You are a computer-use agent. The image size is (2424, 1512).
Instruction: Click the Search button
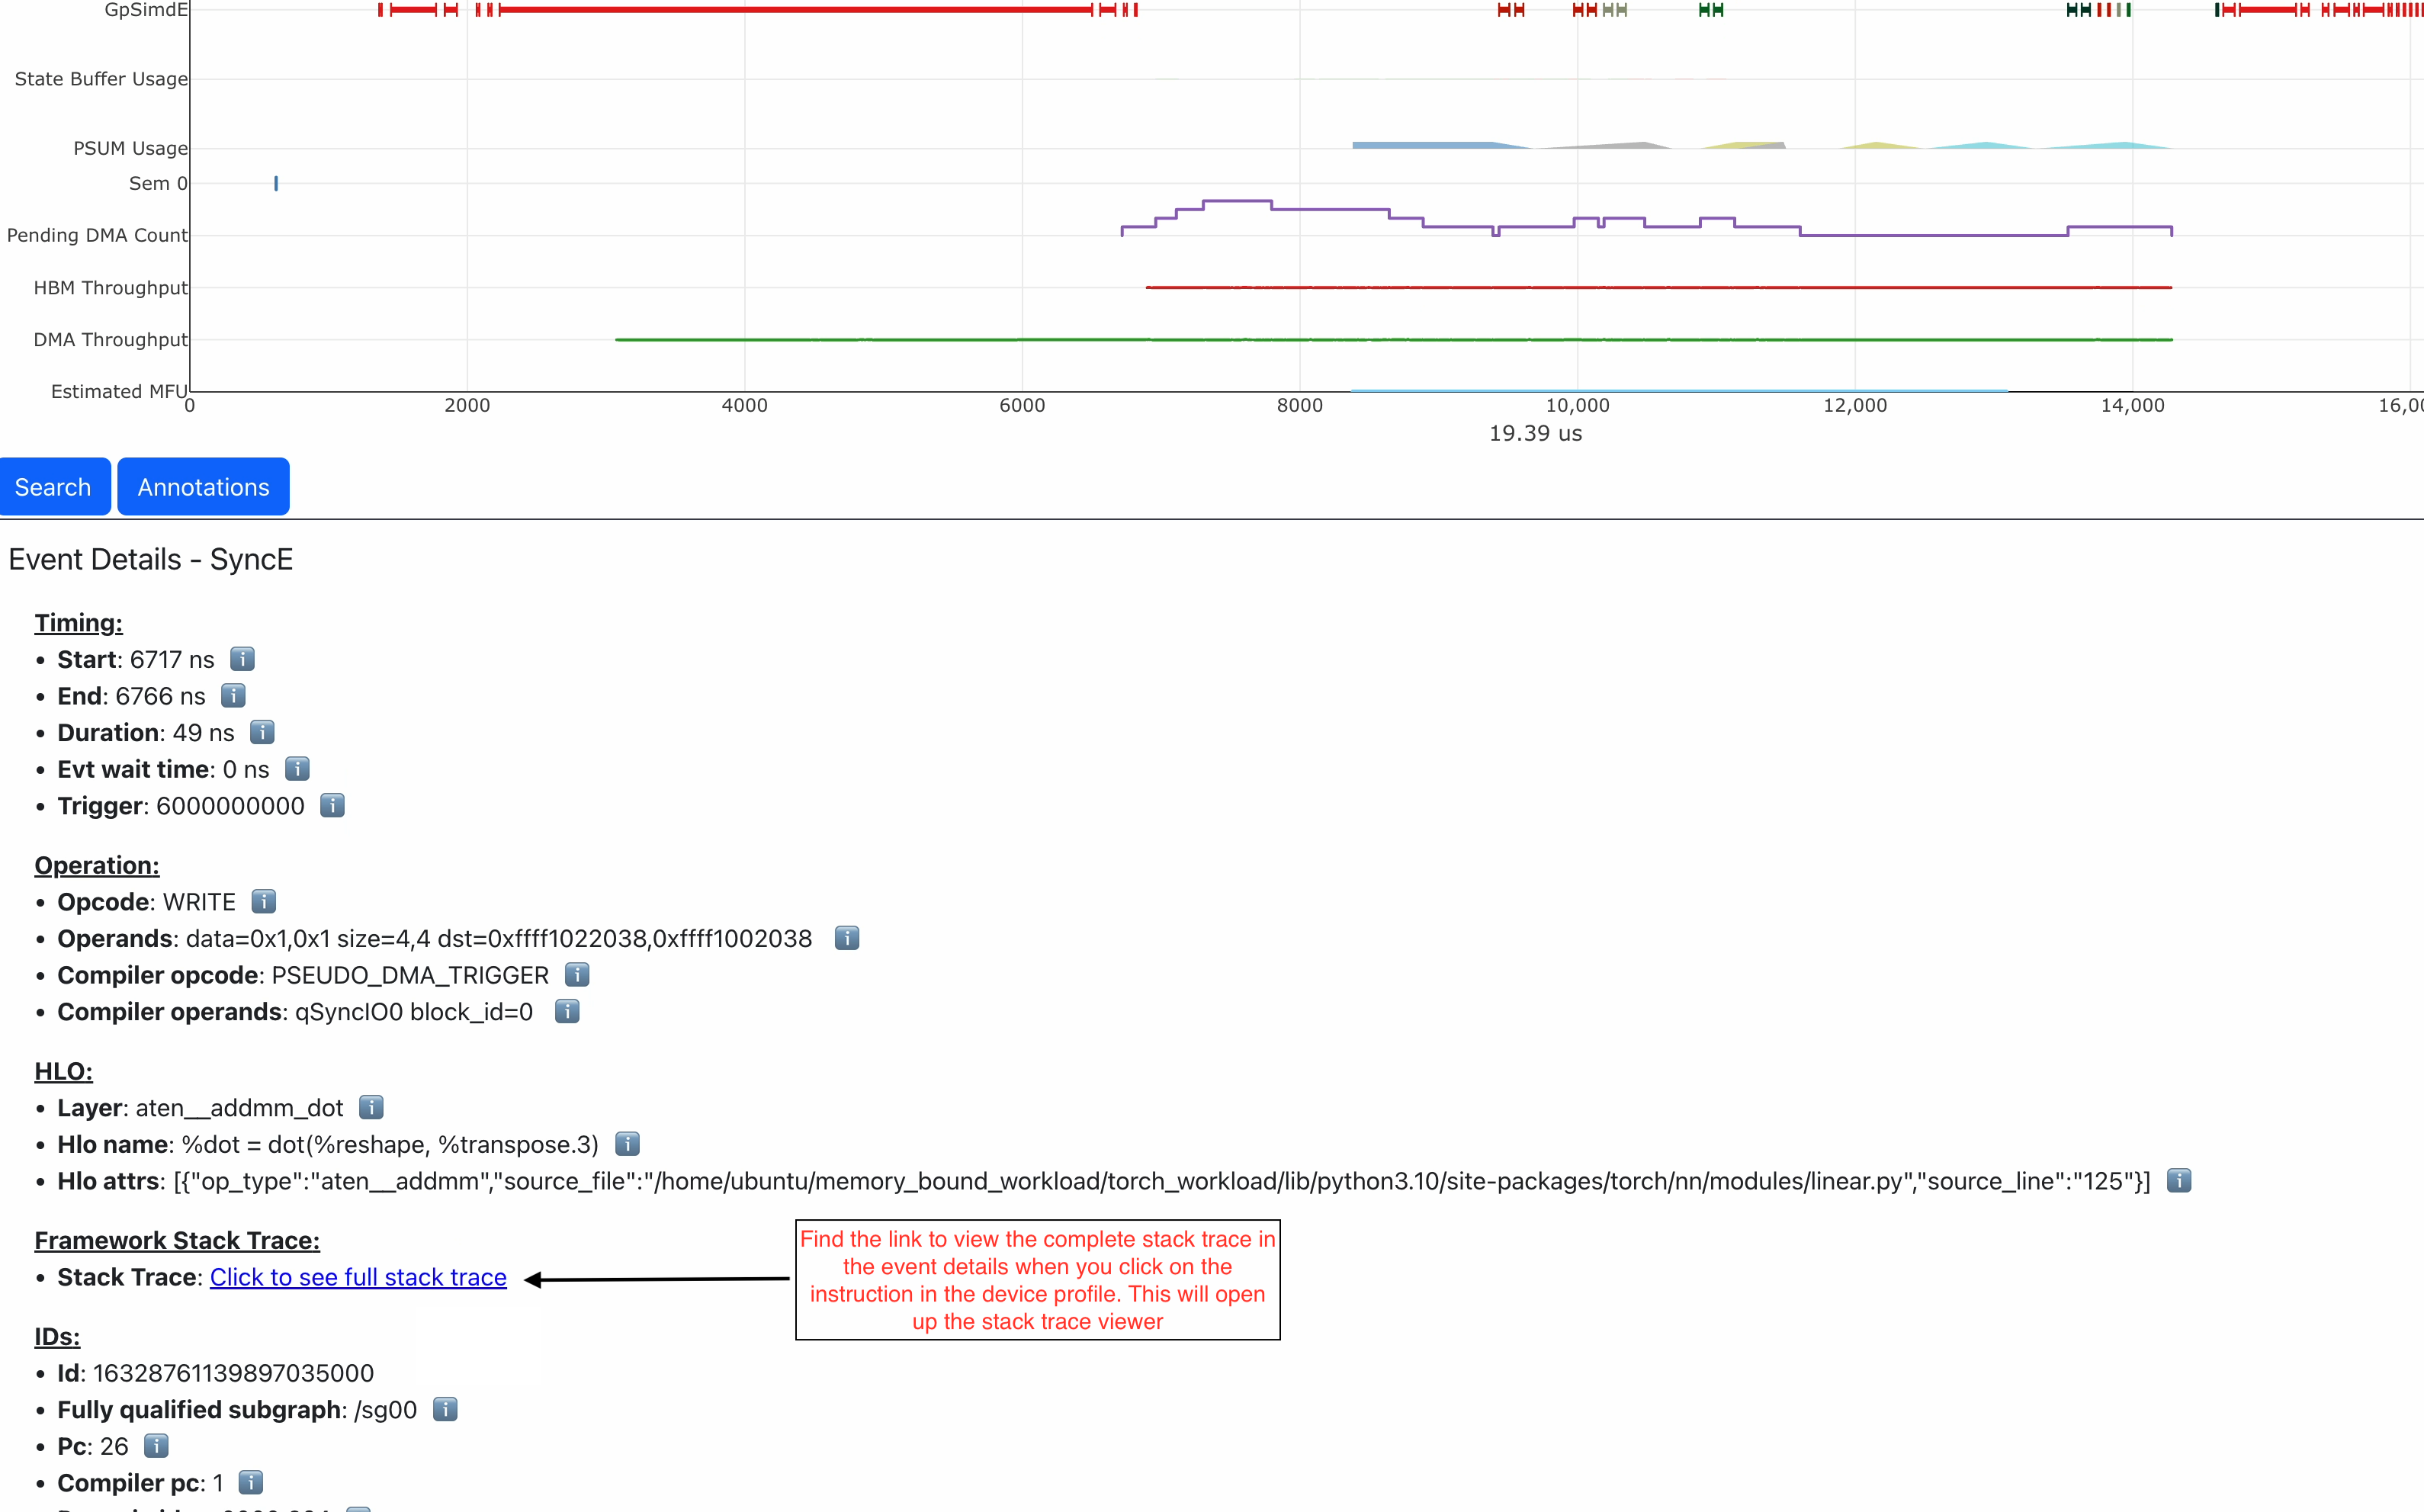pyautogui.click(x=54, y=486)
